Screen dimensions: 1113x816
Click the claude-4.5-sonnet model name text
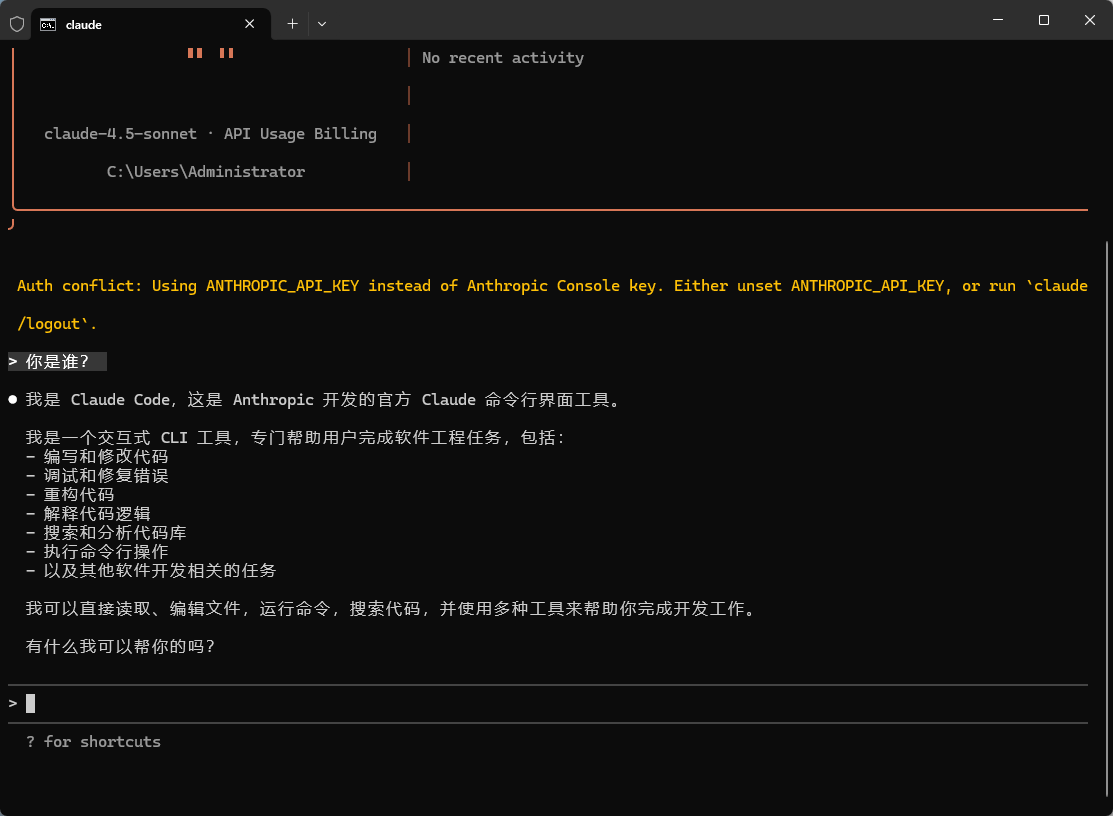point(120,133)
